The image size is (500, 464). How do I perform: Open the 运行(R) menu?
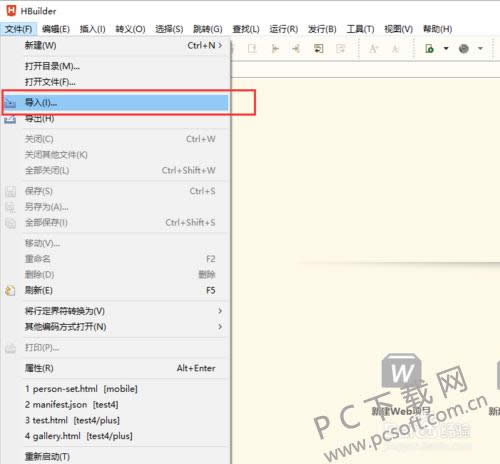(x=284, y=29)
